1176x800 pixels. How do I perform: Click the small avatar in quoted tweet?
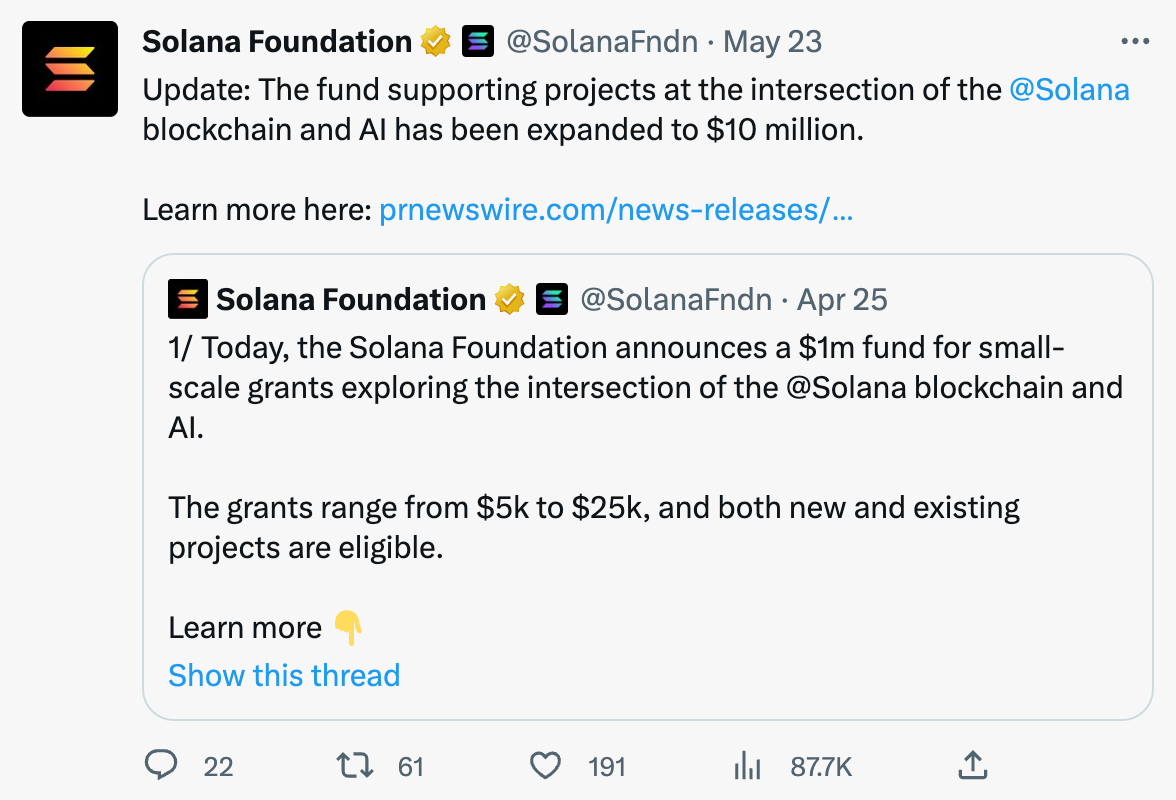pyautogui.click(x=188, y=299)
